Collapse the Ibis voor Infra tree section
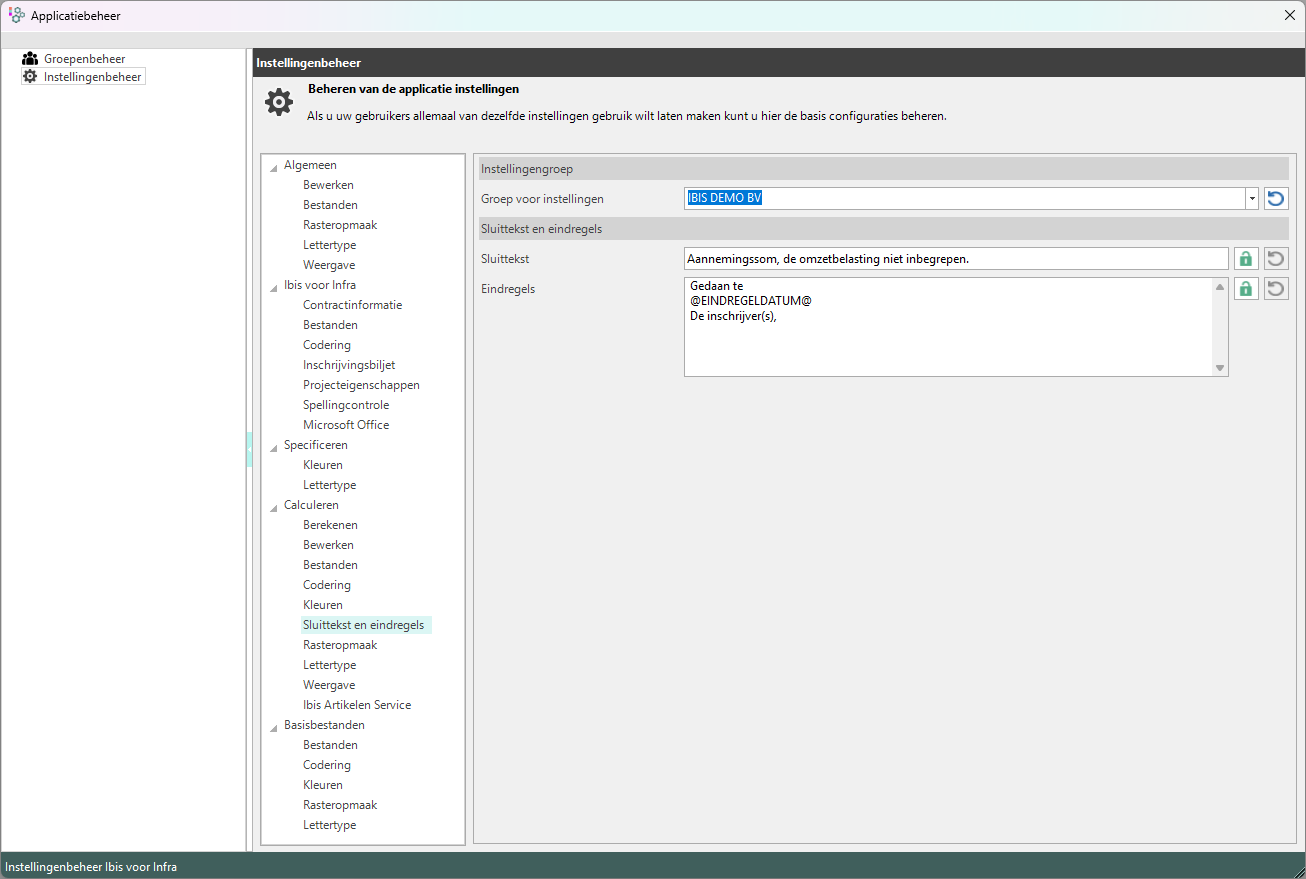 click(x=274, y=287)
